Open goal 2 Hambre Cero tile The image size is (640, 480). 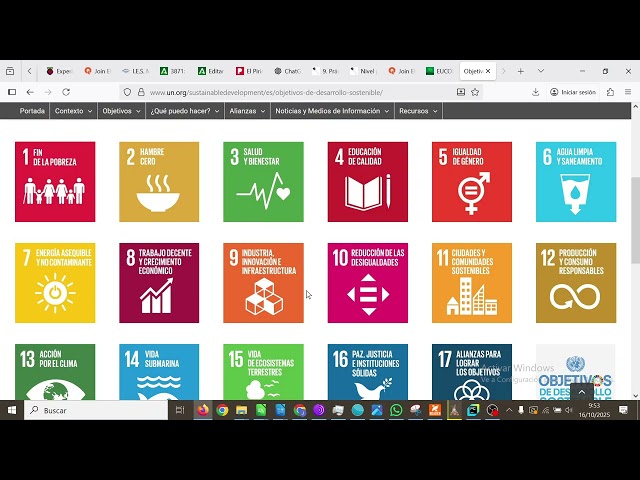pyautogui.click(x=159, y=182)
